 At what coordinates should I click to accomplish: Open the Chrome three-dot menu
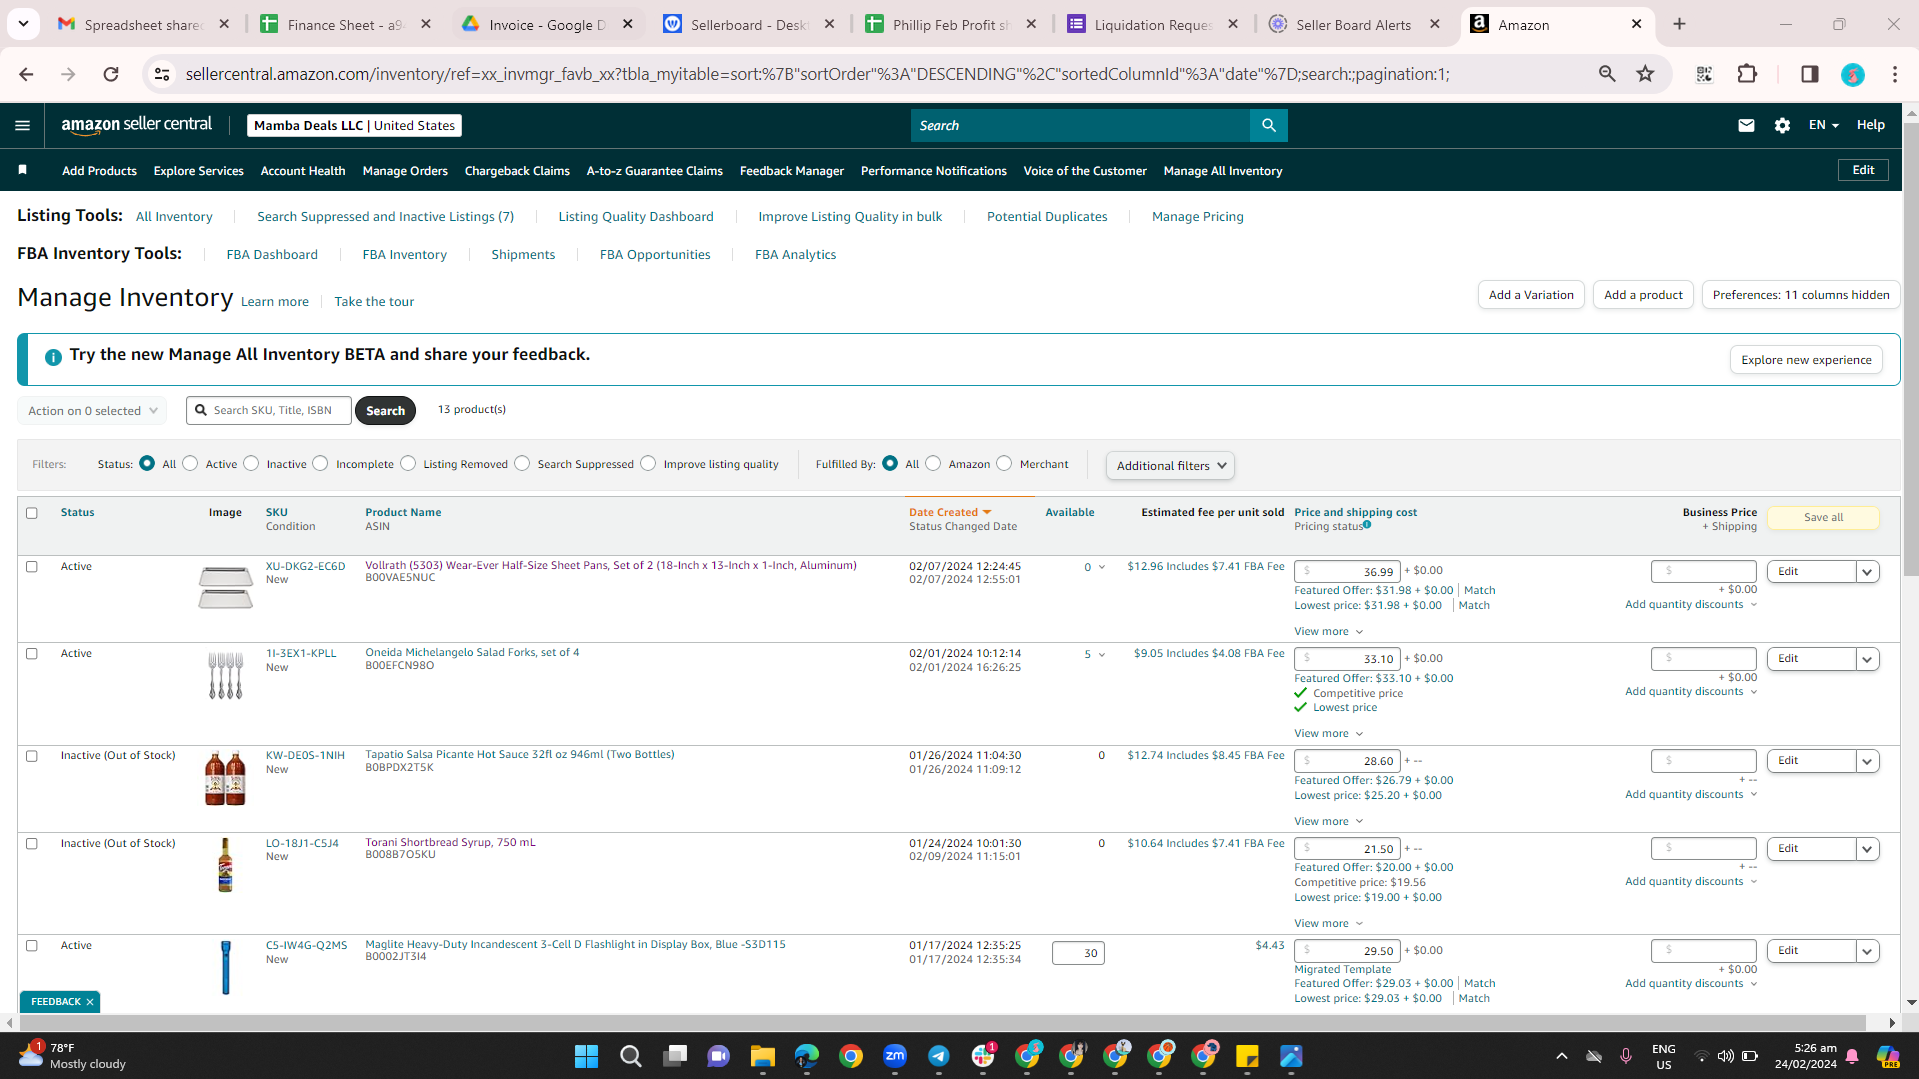tap(1895, 74)
